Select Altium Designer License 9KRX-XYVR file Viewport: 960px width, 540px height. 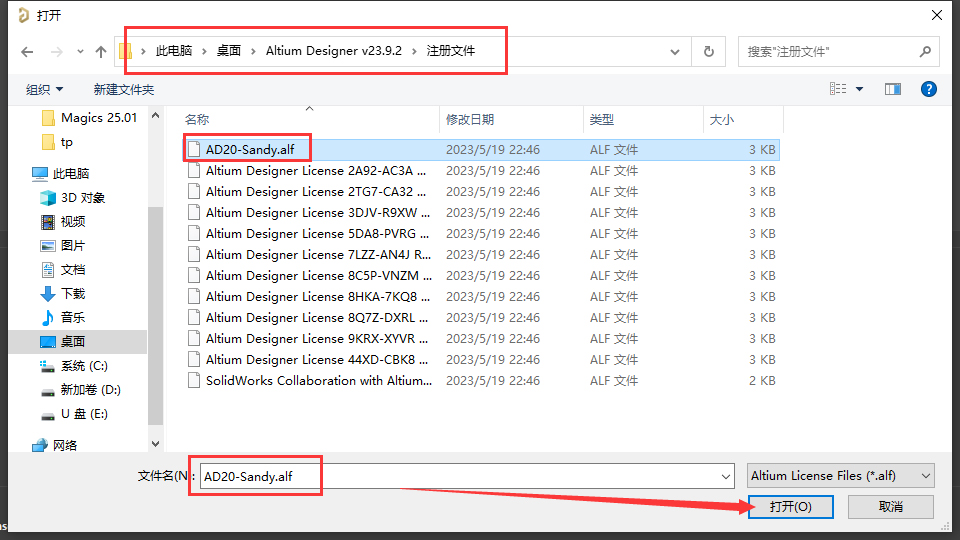482,339
